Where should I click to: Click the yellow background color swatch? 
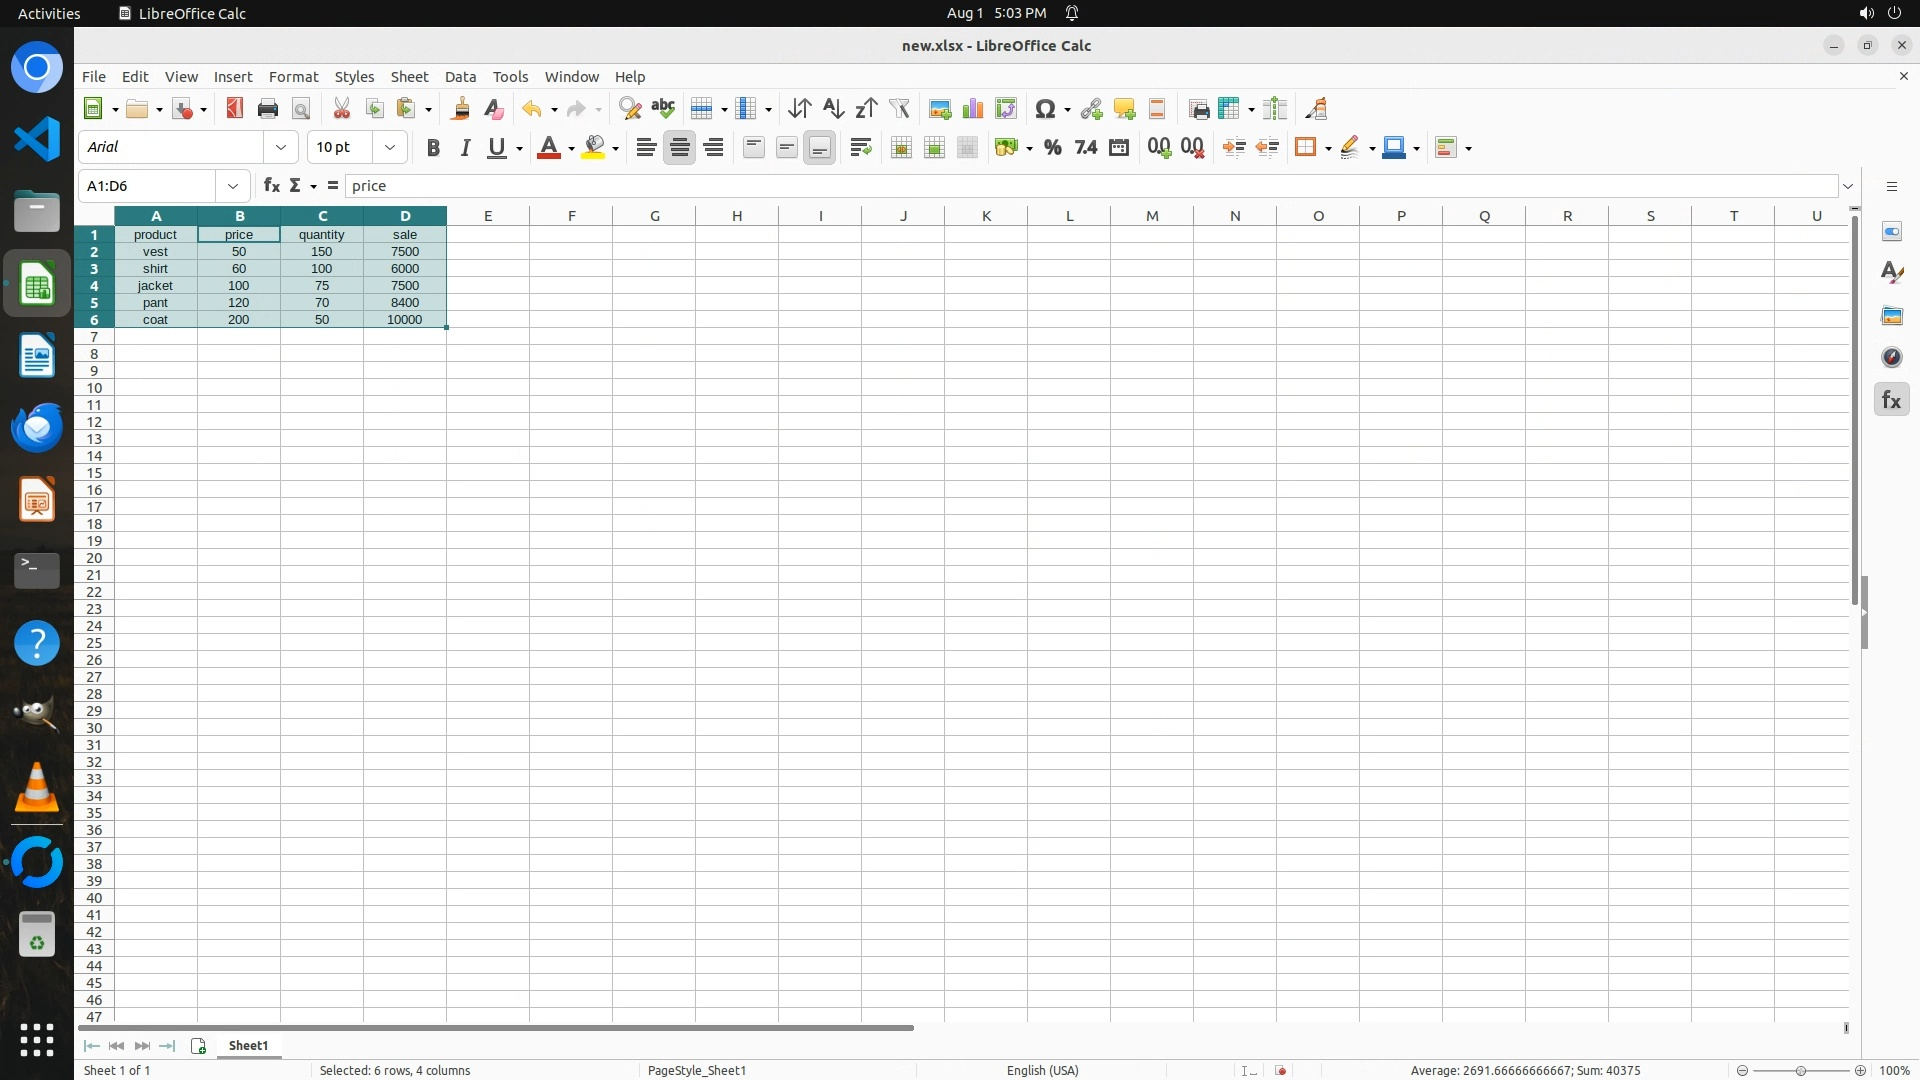[594, 148]
